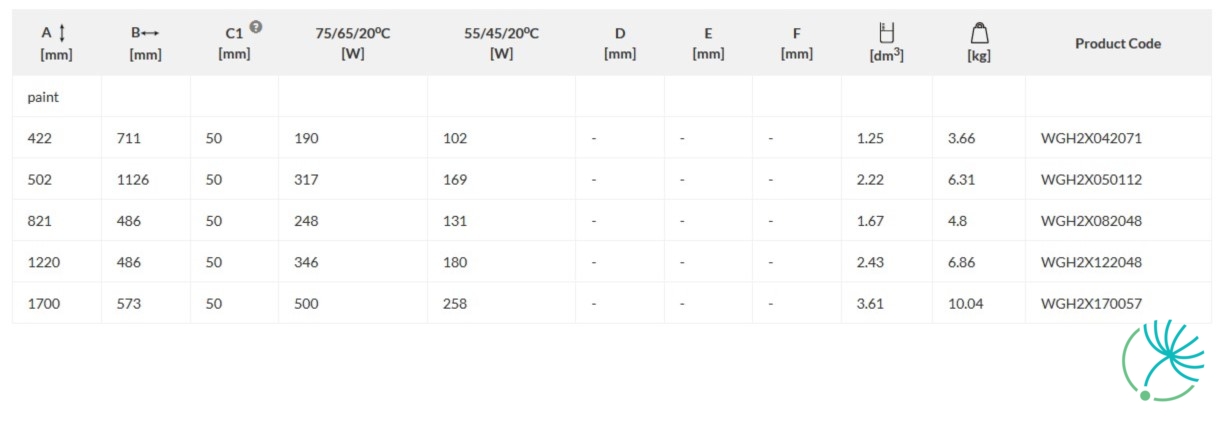Click the weight kilogram icon

click(x=979, y=33)
